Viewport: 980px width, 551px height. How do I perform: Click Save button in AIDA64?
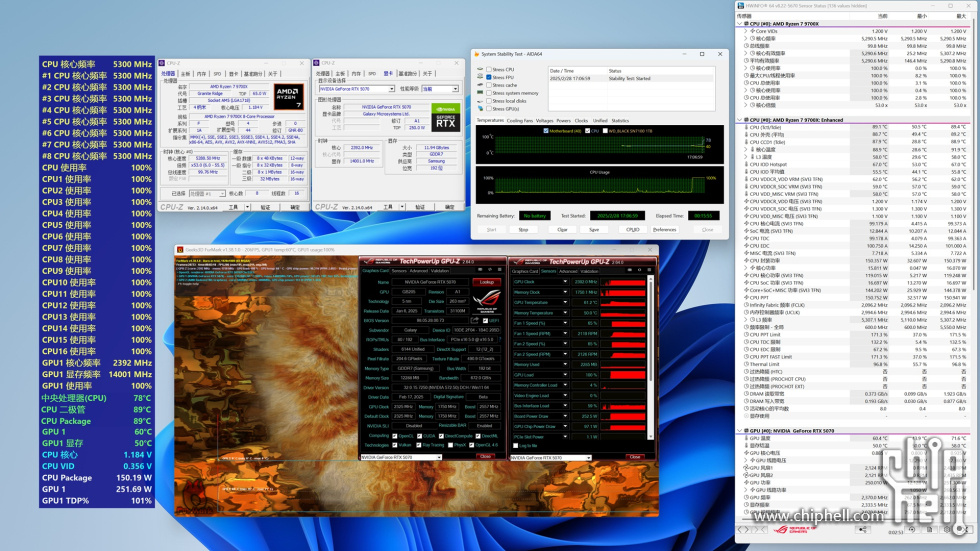(x=594, y=230)
